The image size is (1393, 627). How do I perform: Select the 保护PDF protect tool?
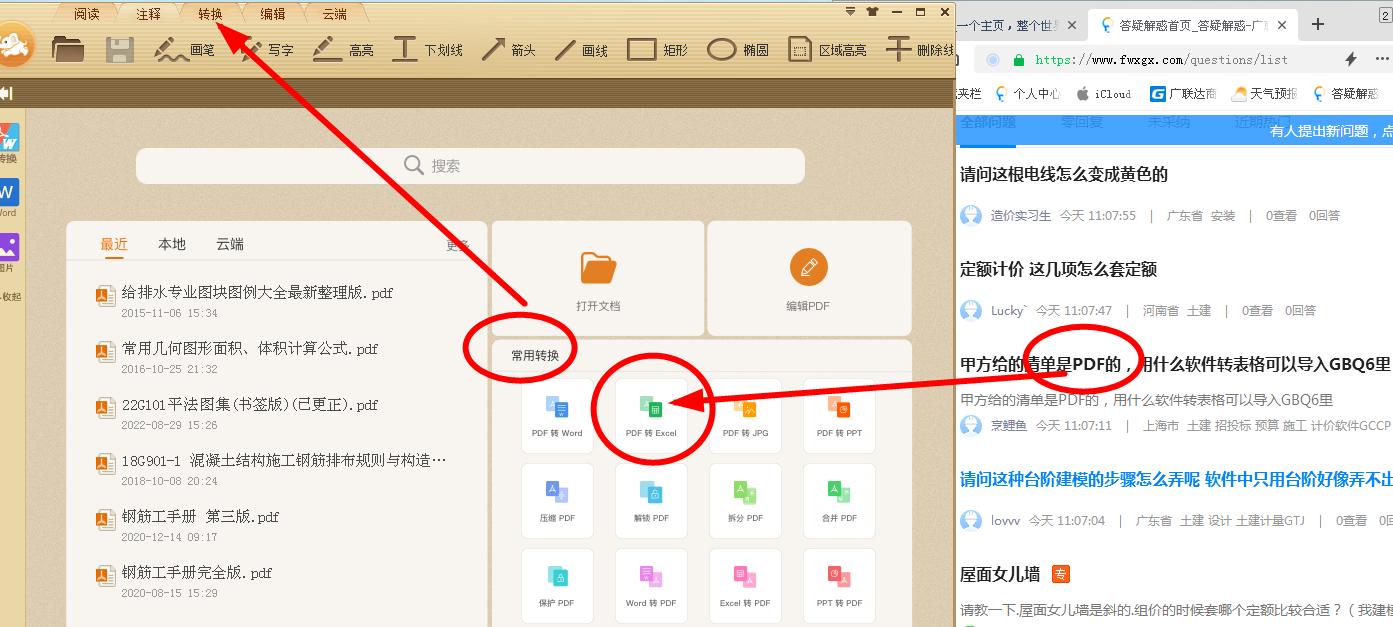click(557, 585)
